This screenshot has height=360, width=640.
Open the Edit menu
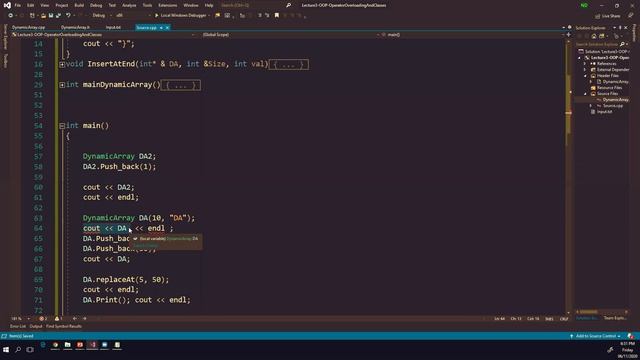[x=31, y=5]
